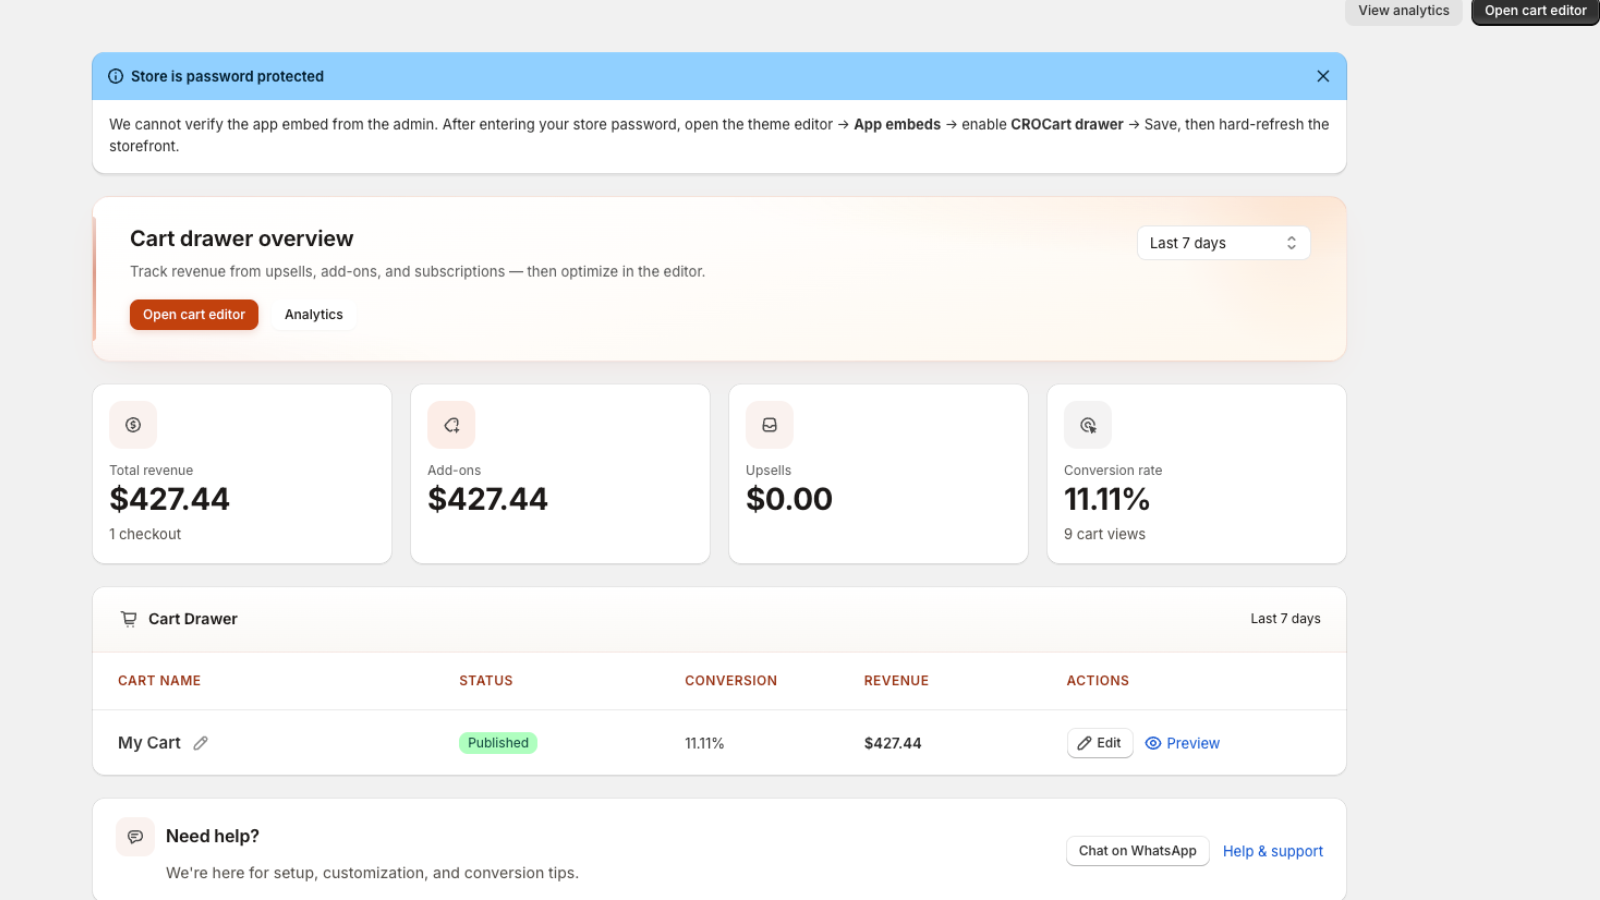The width and height of the screenshot is (1600, 900).
Task: Start a Chat on WhatsApp
Action: click(1137, 851)
